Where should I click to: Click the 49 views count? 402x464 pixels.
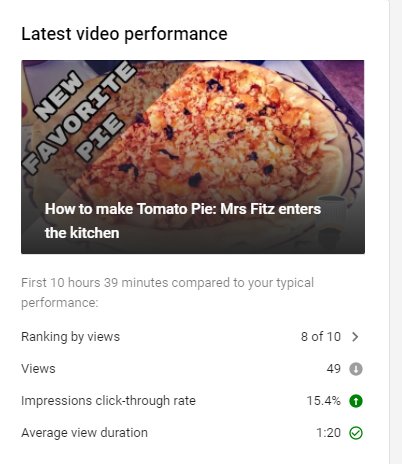click(x=334, y=369)
